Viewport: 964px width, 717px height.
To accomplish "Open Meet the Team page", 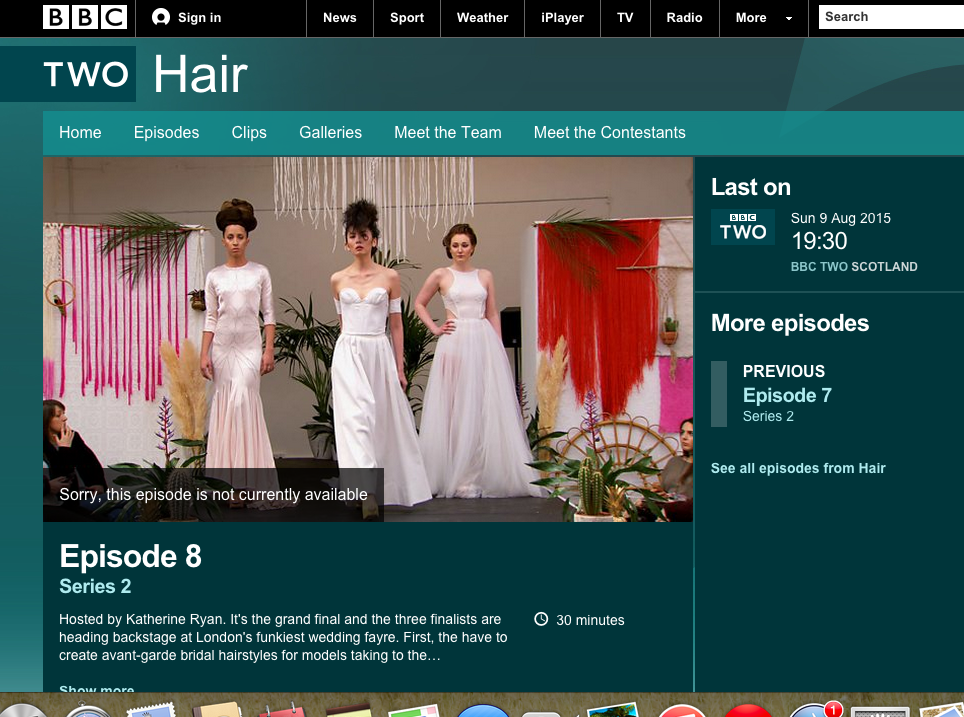I will (x=448, y=132).
